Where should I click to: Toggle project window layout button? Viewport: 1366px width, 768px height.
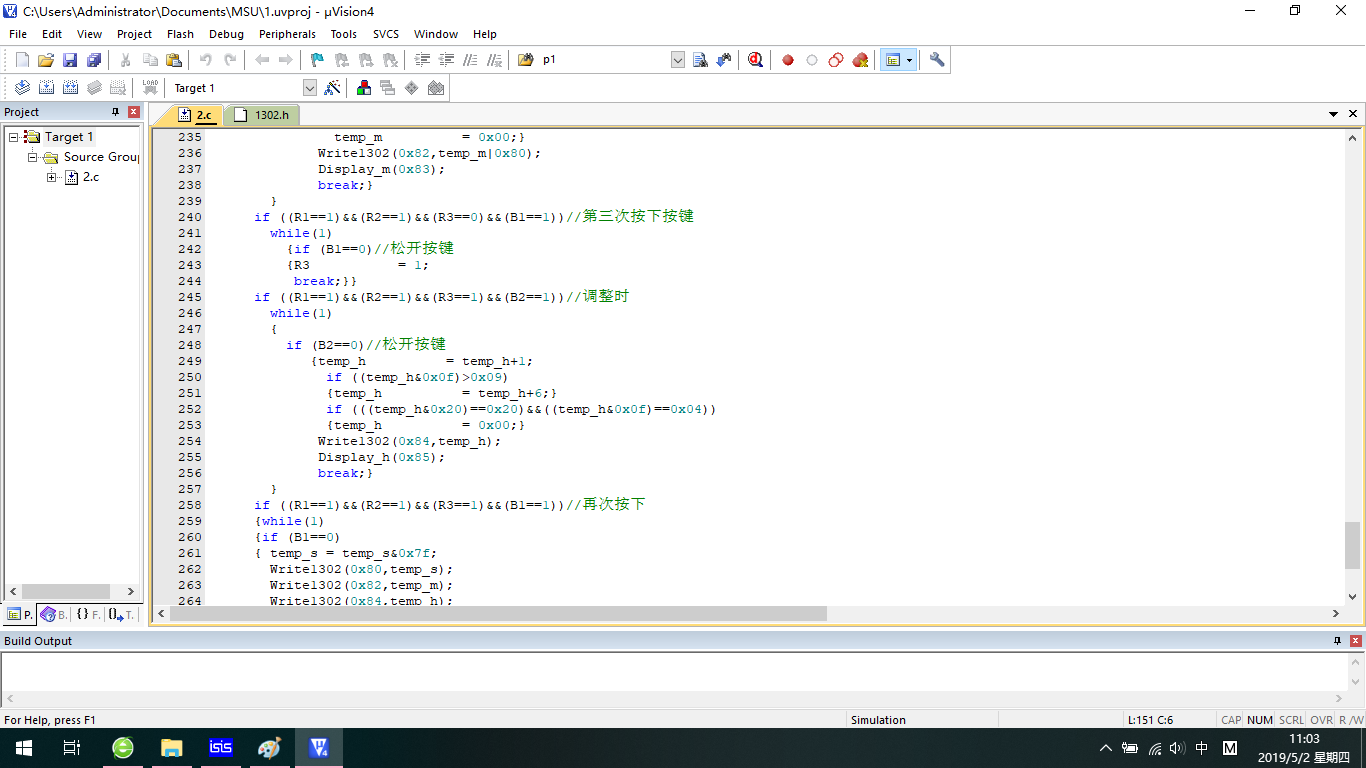[x=893, y=60]
